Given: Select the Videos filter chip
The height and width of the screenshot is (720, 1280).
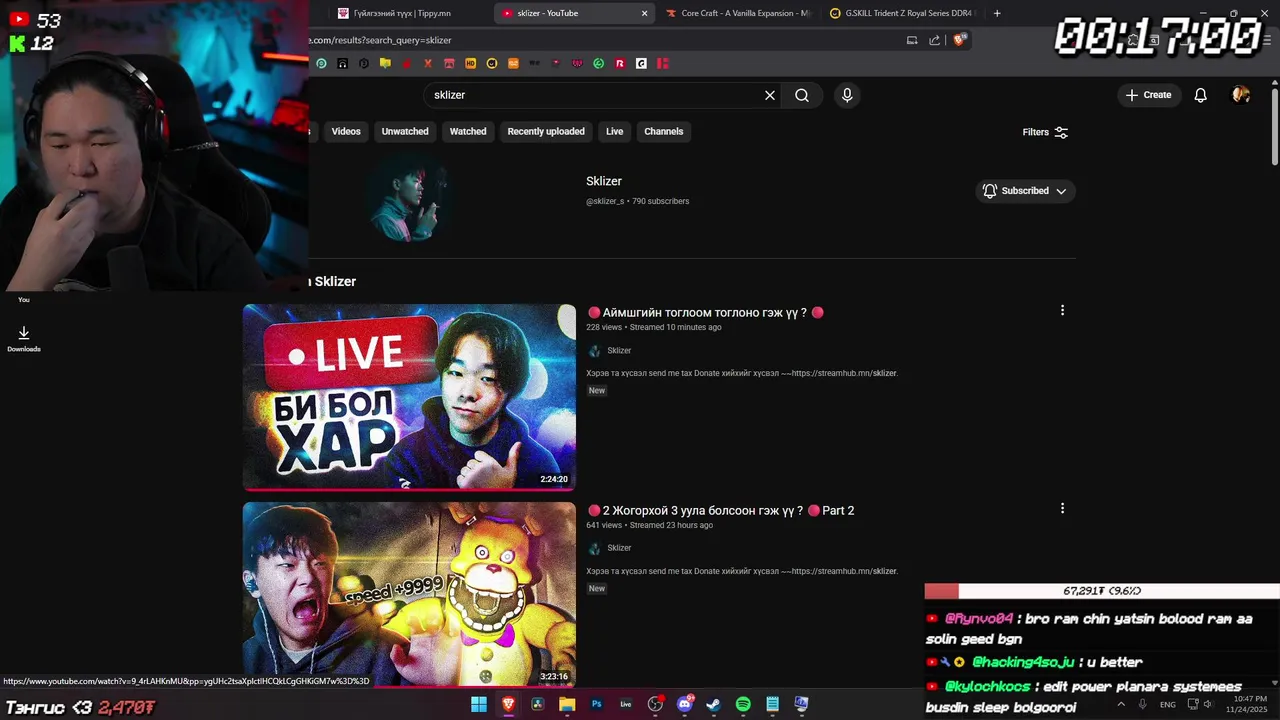Looking at the screenshot, I should (346, 131).
